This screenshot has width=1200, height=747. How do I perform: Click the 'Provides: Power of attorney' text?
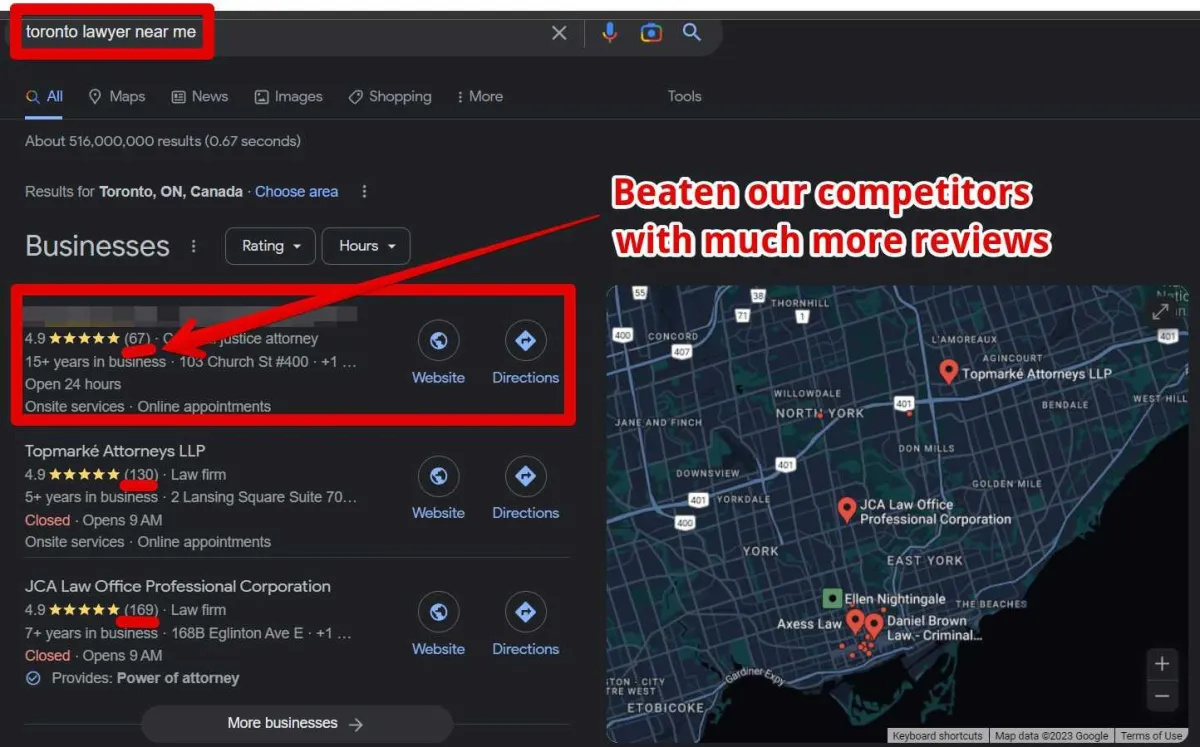pyautogui.click(x=146, y=678)
